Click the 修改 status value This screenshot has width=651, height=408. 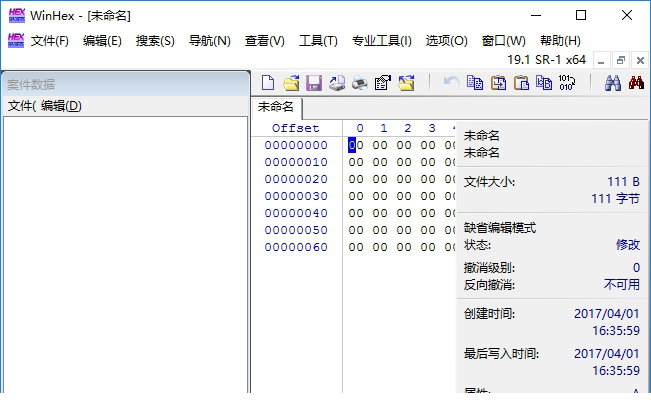coord(628,245)
